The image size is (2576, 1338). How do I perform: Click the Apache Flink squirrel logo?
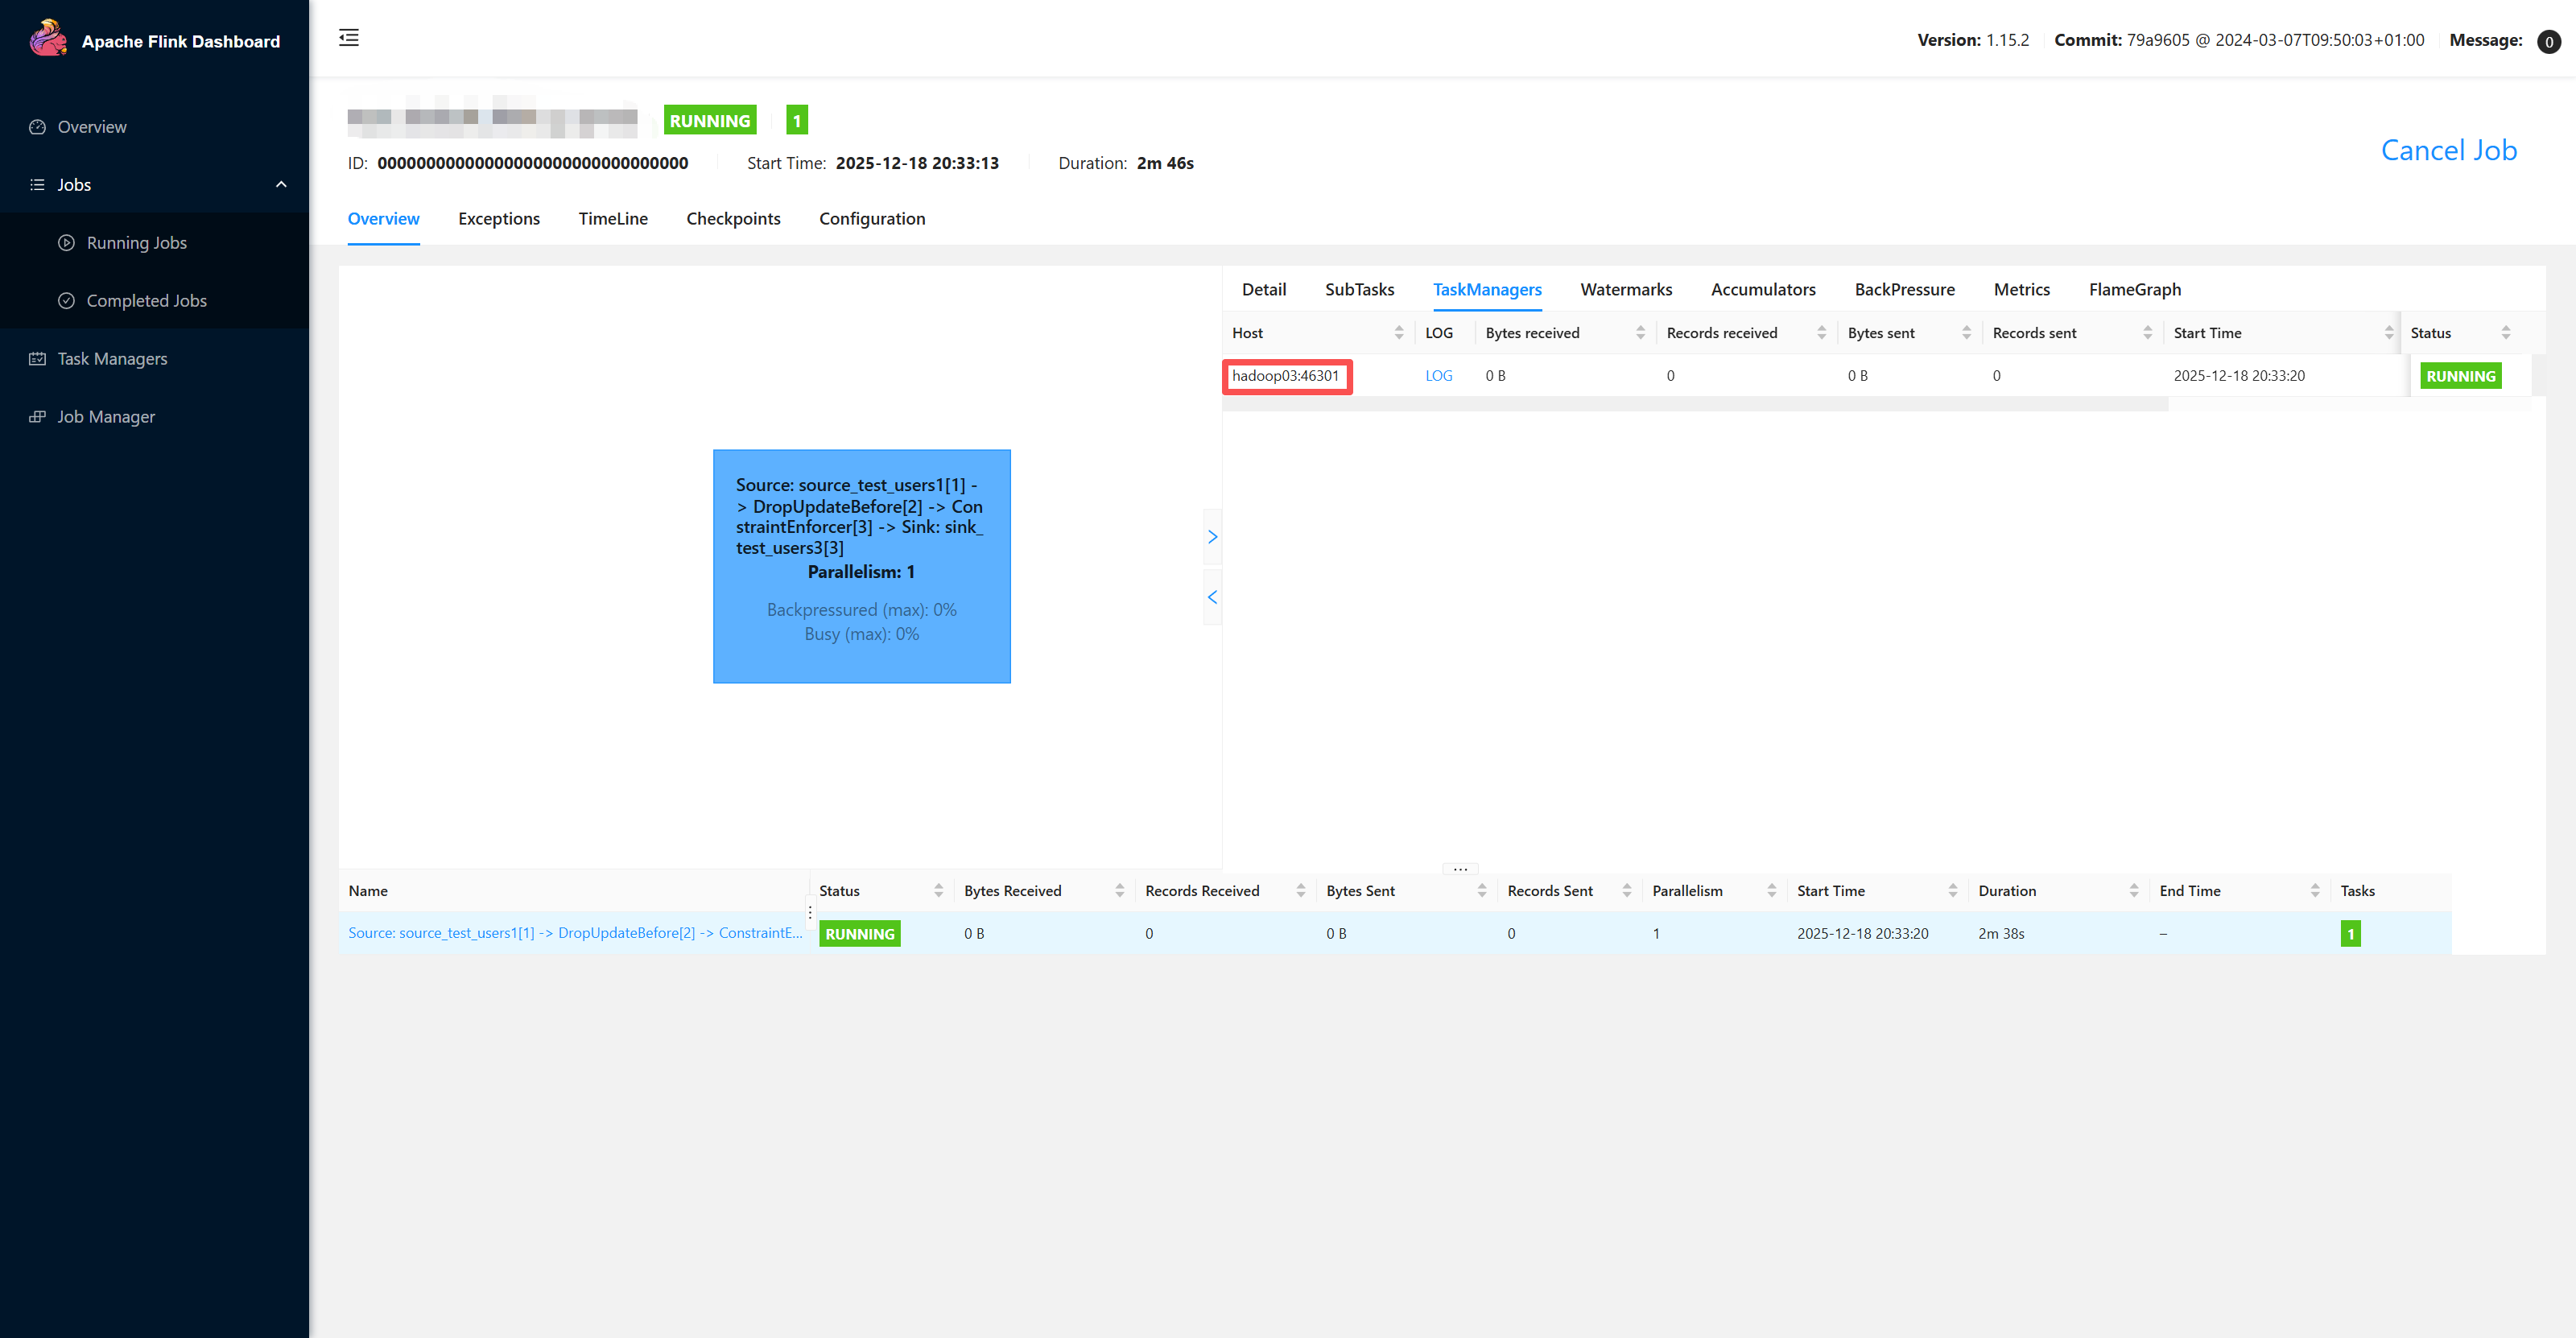[47, 39]
